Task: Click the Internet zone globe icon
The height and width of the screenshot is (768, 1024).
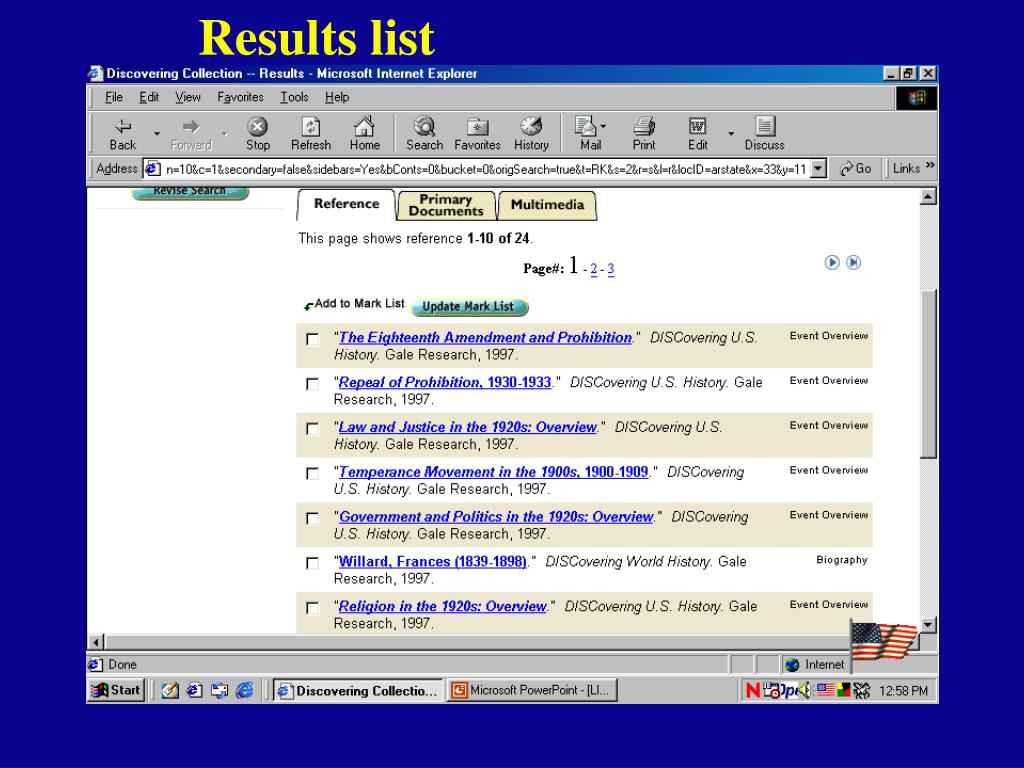Action: tap(792, 665)
